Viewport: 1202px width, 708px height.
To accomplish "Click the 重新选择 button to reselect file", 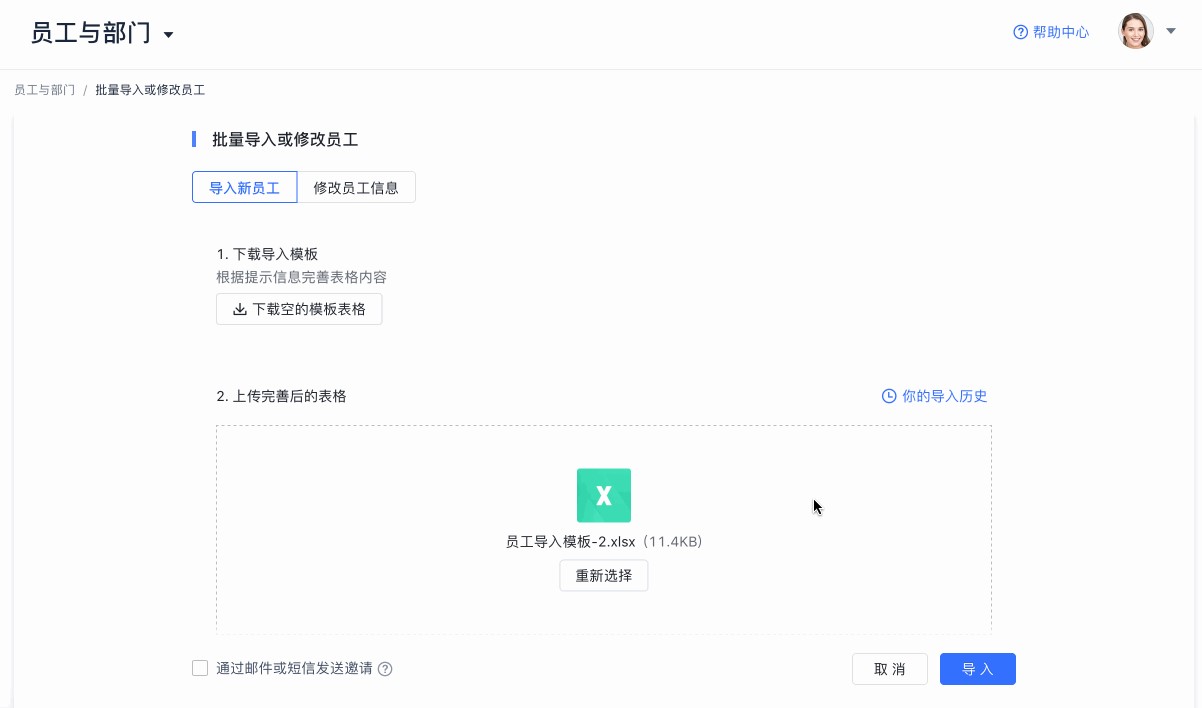I will [603, 575].
